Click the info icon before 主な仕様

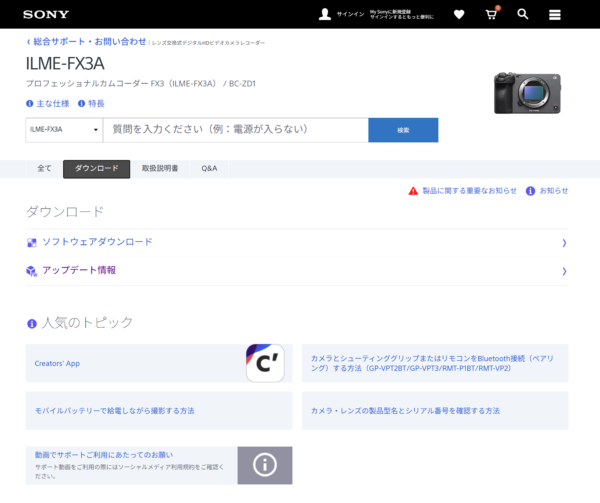click(x=29, y=104)
